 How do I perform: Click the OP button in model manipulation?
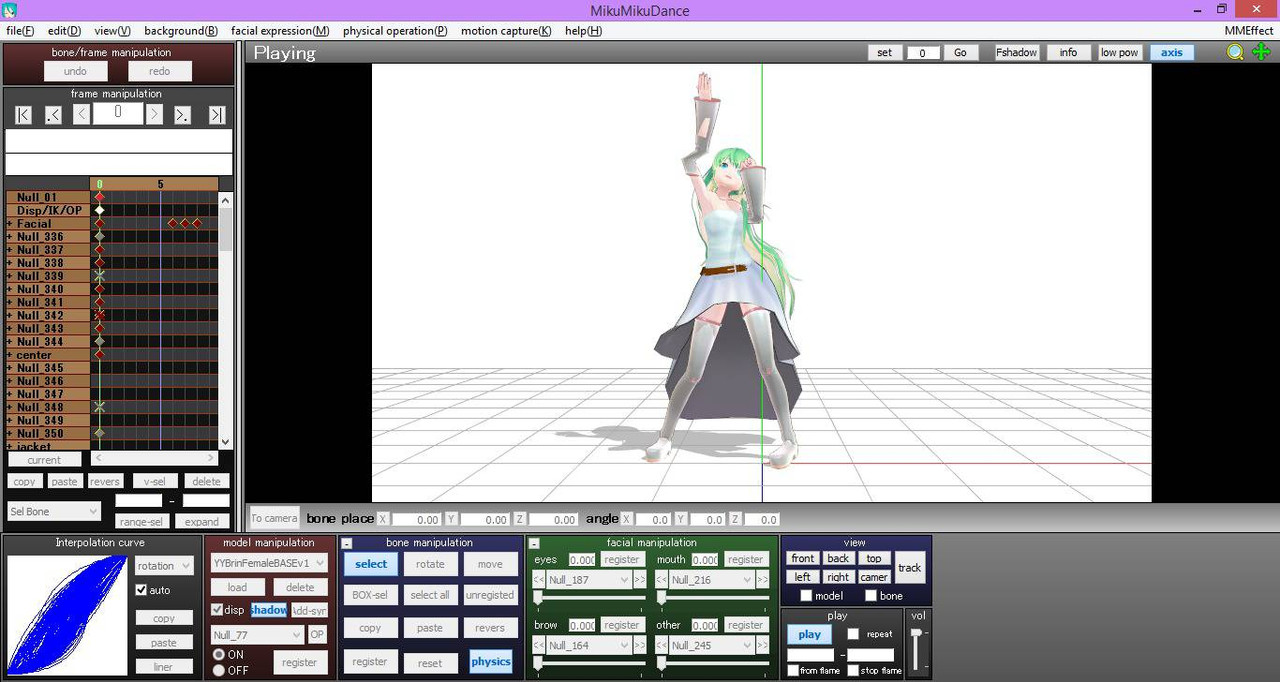coord(317,635)
